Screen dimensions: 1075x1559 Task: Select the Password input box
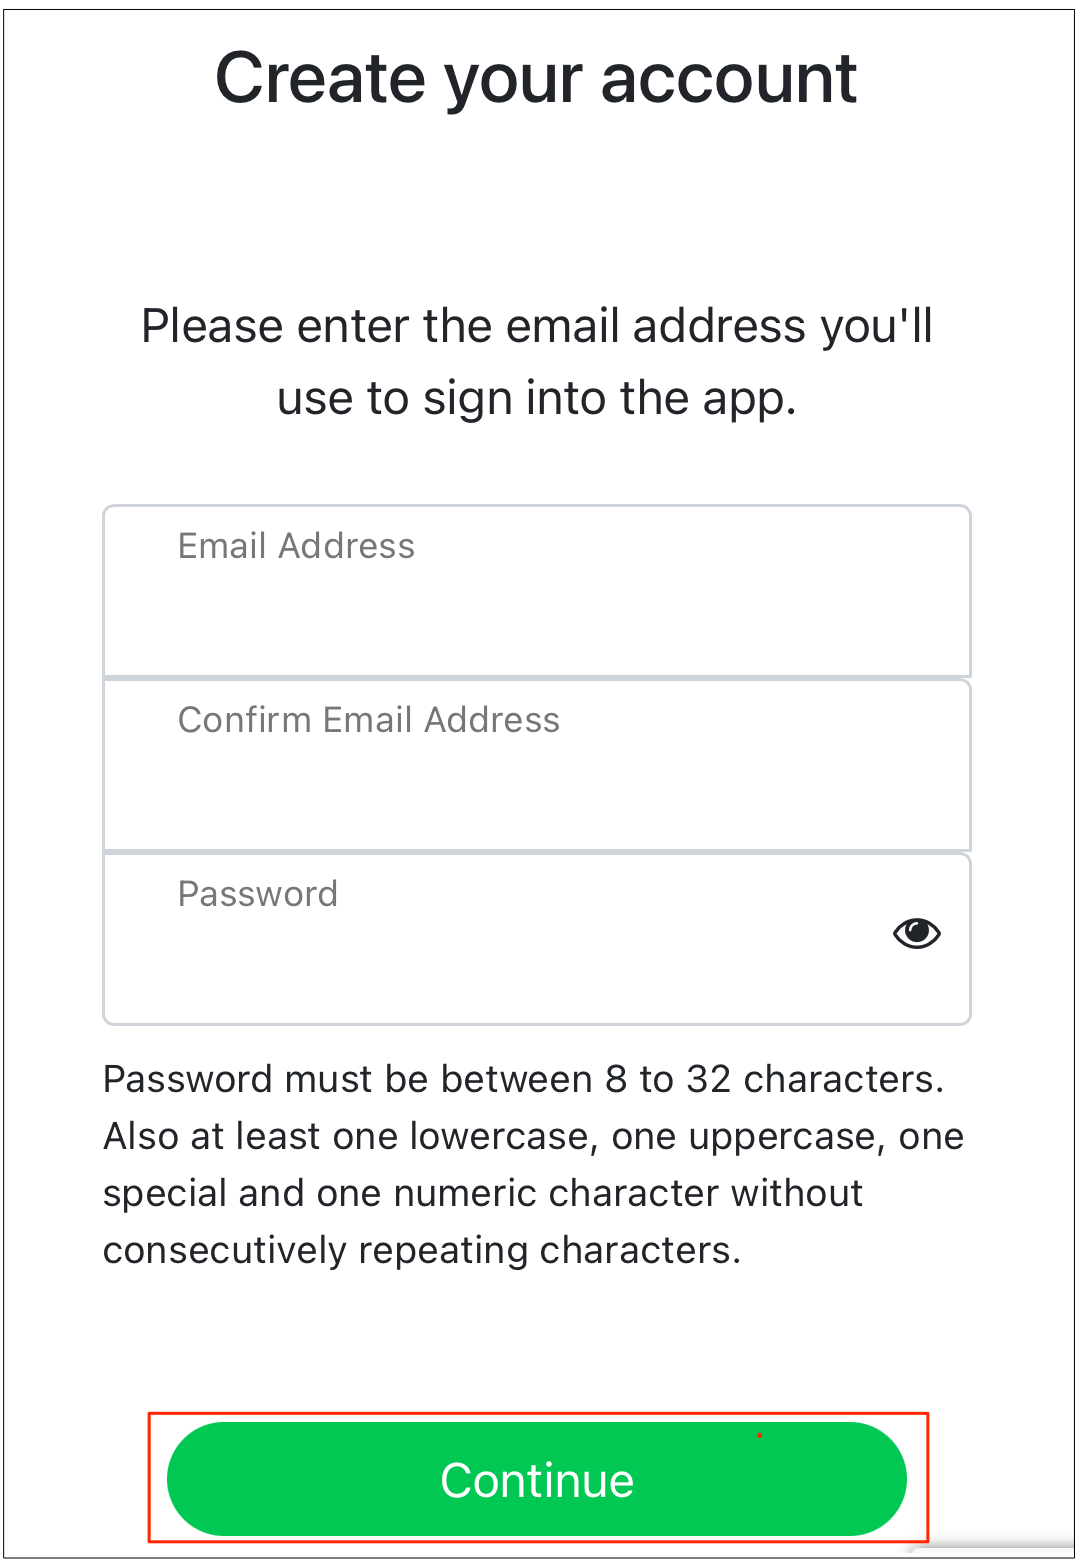[537, 939]
